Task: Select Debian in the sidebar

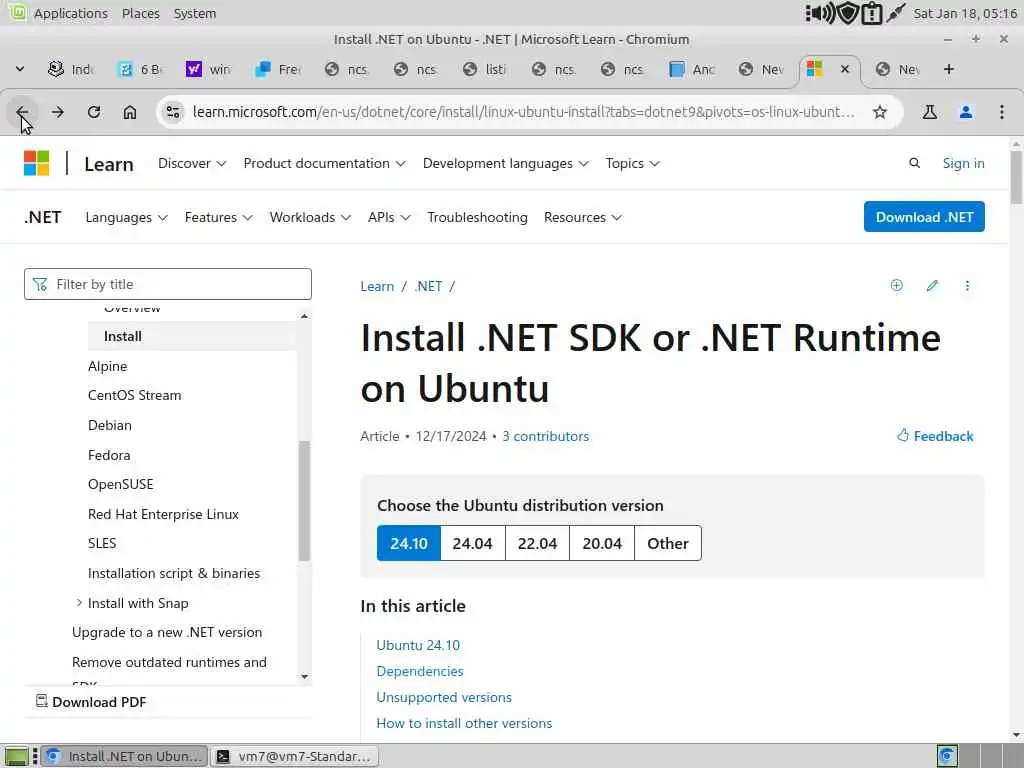Action: [110, 425]
